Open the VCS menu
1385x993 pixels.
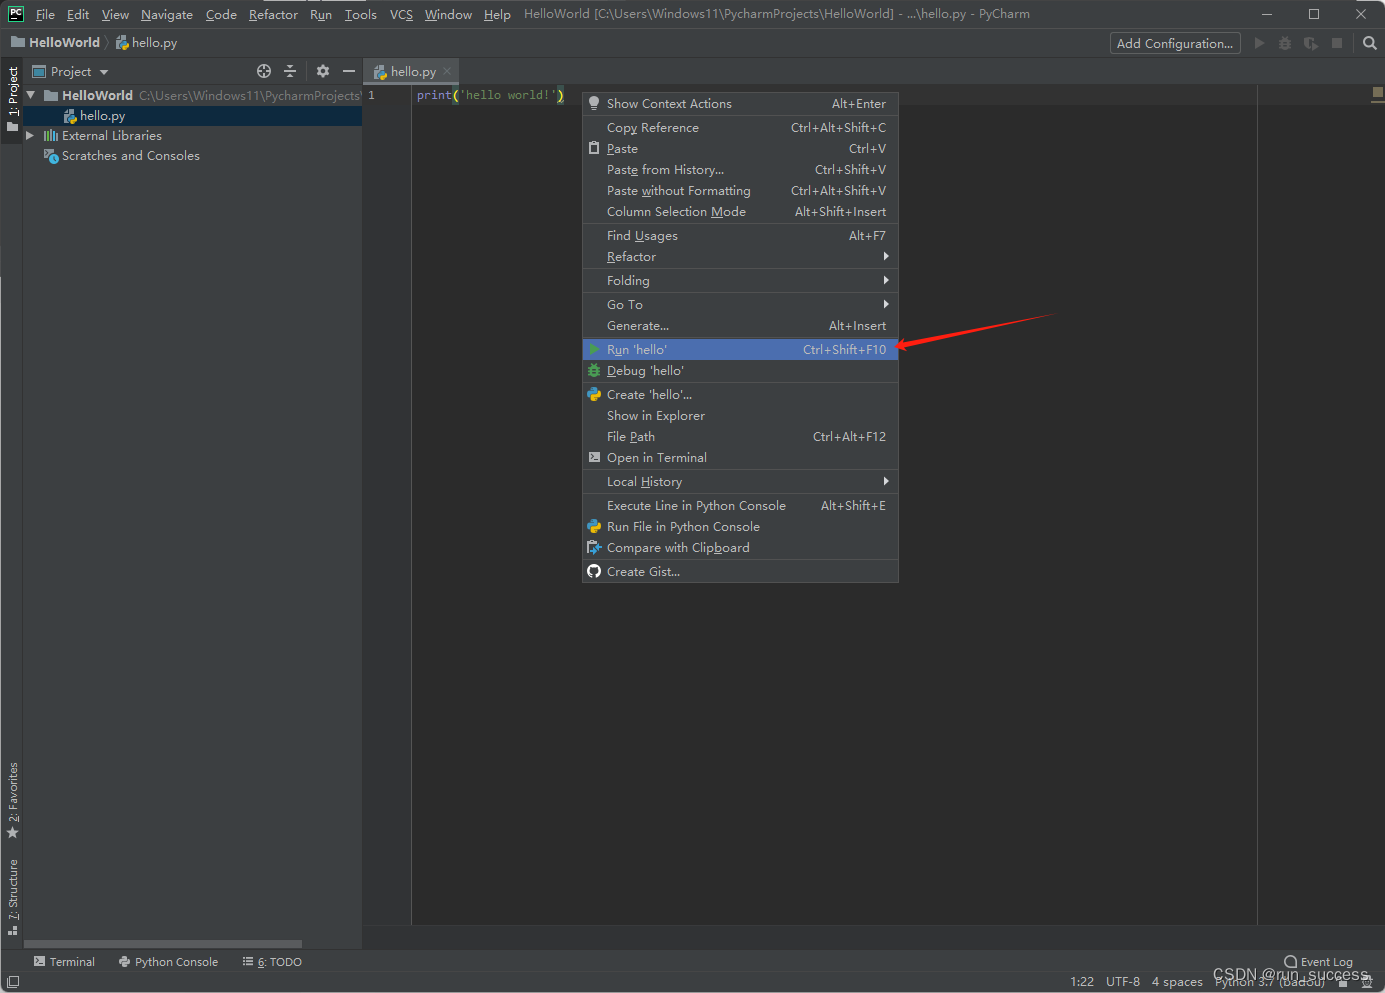tap(401, 14)
